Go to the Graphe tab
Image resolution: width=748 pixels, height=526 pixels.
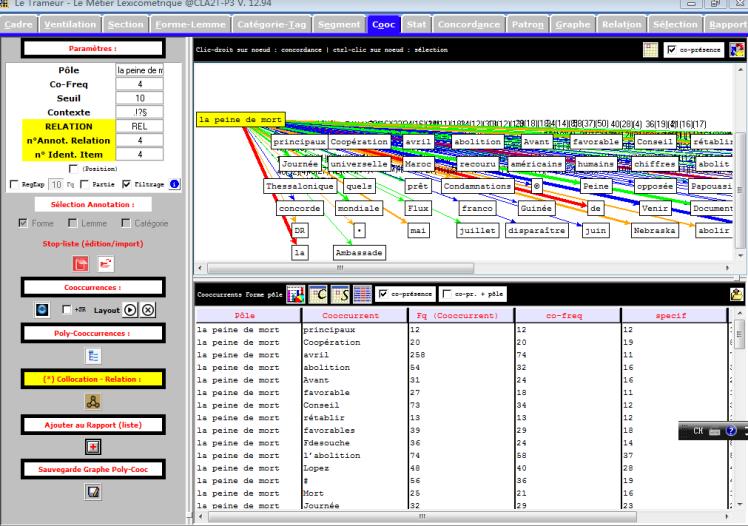coord(572,24)
